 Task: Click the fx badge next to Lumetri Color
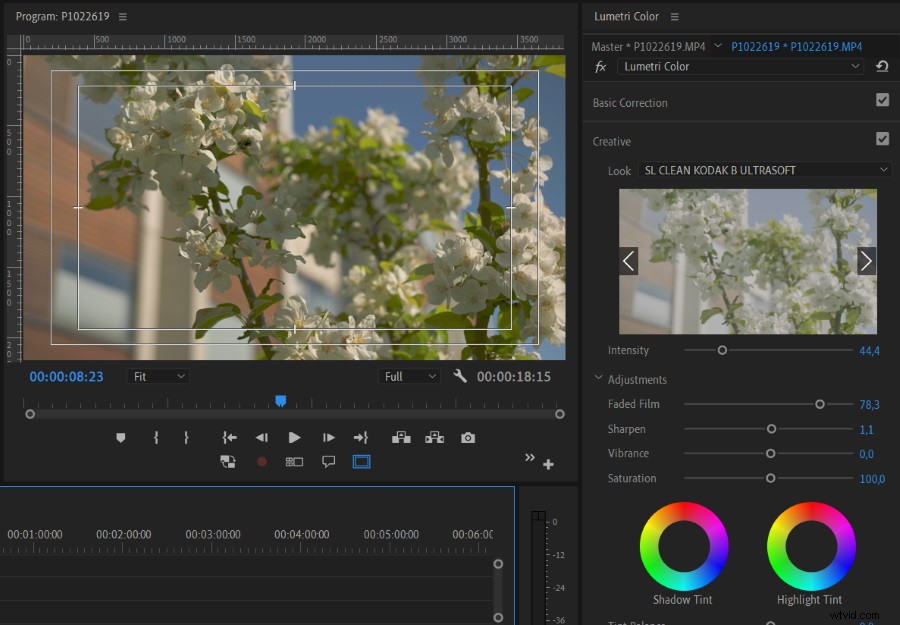(600, 67)
